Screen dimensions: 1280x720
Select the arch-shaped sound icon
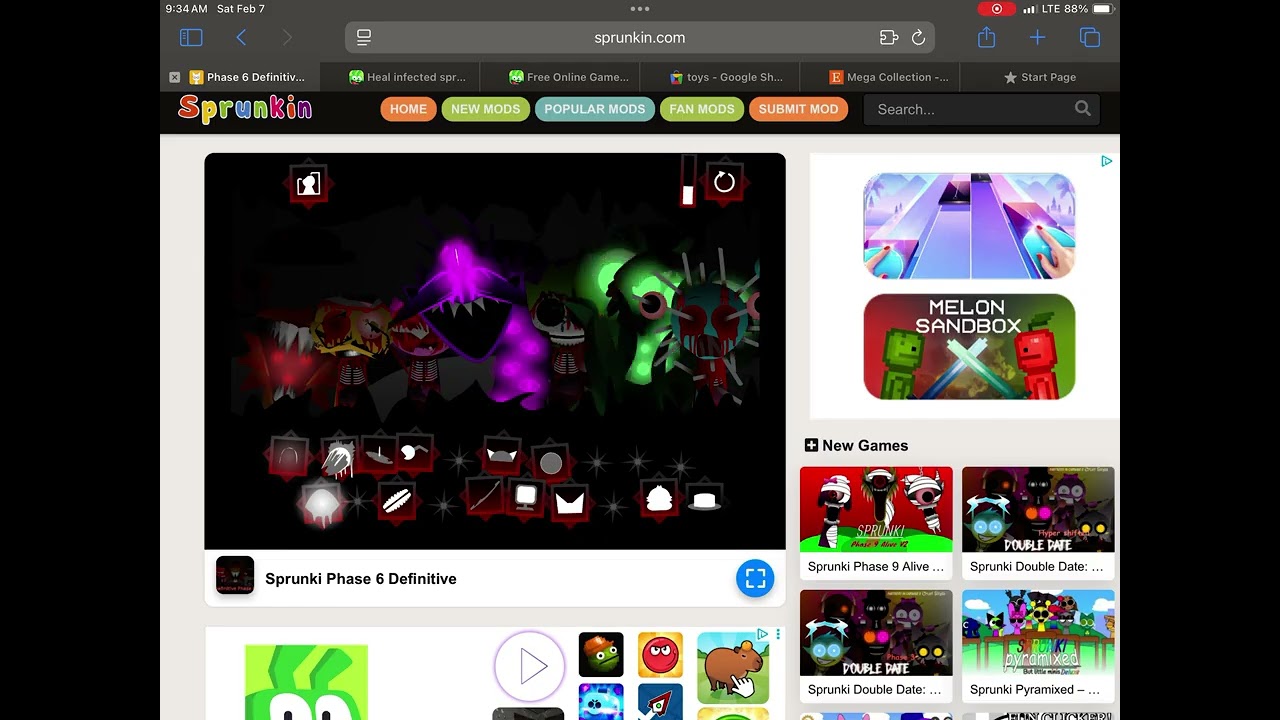[289, 457]
